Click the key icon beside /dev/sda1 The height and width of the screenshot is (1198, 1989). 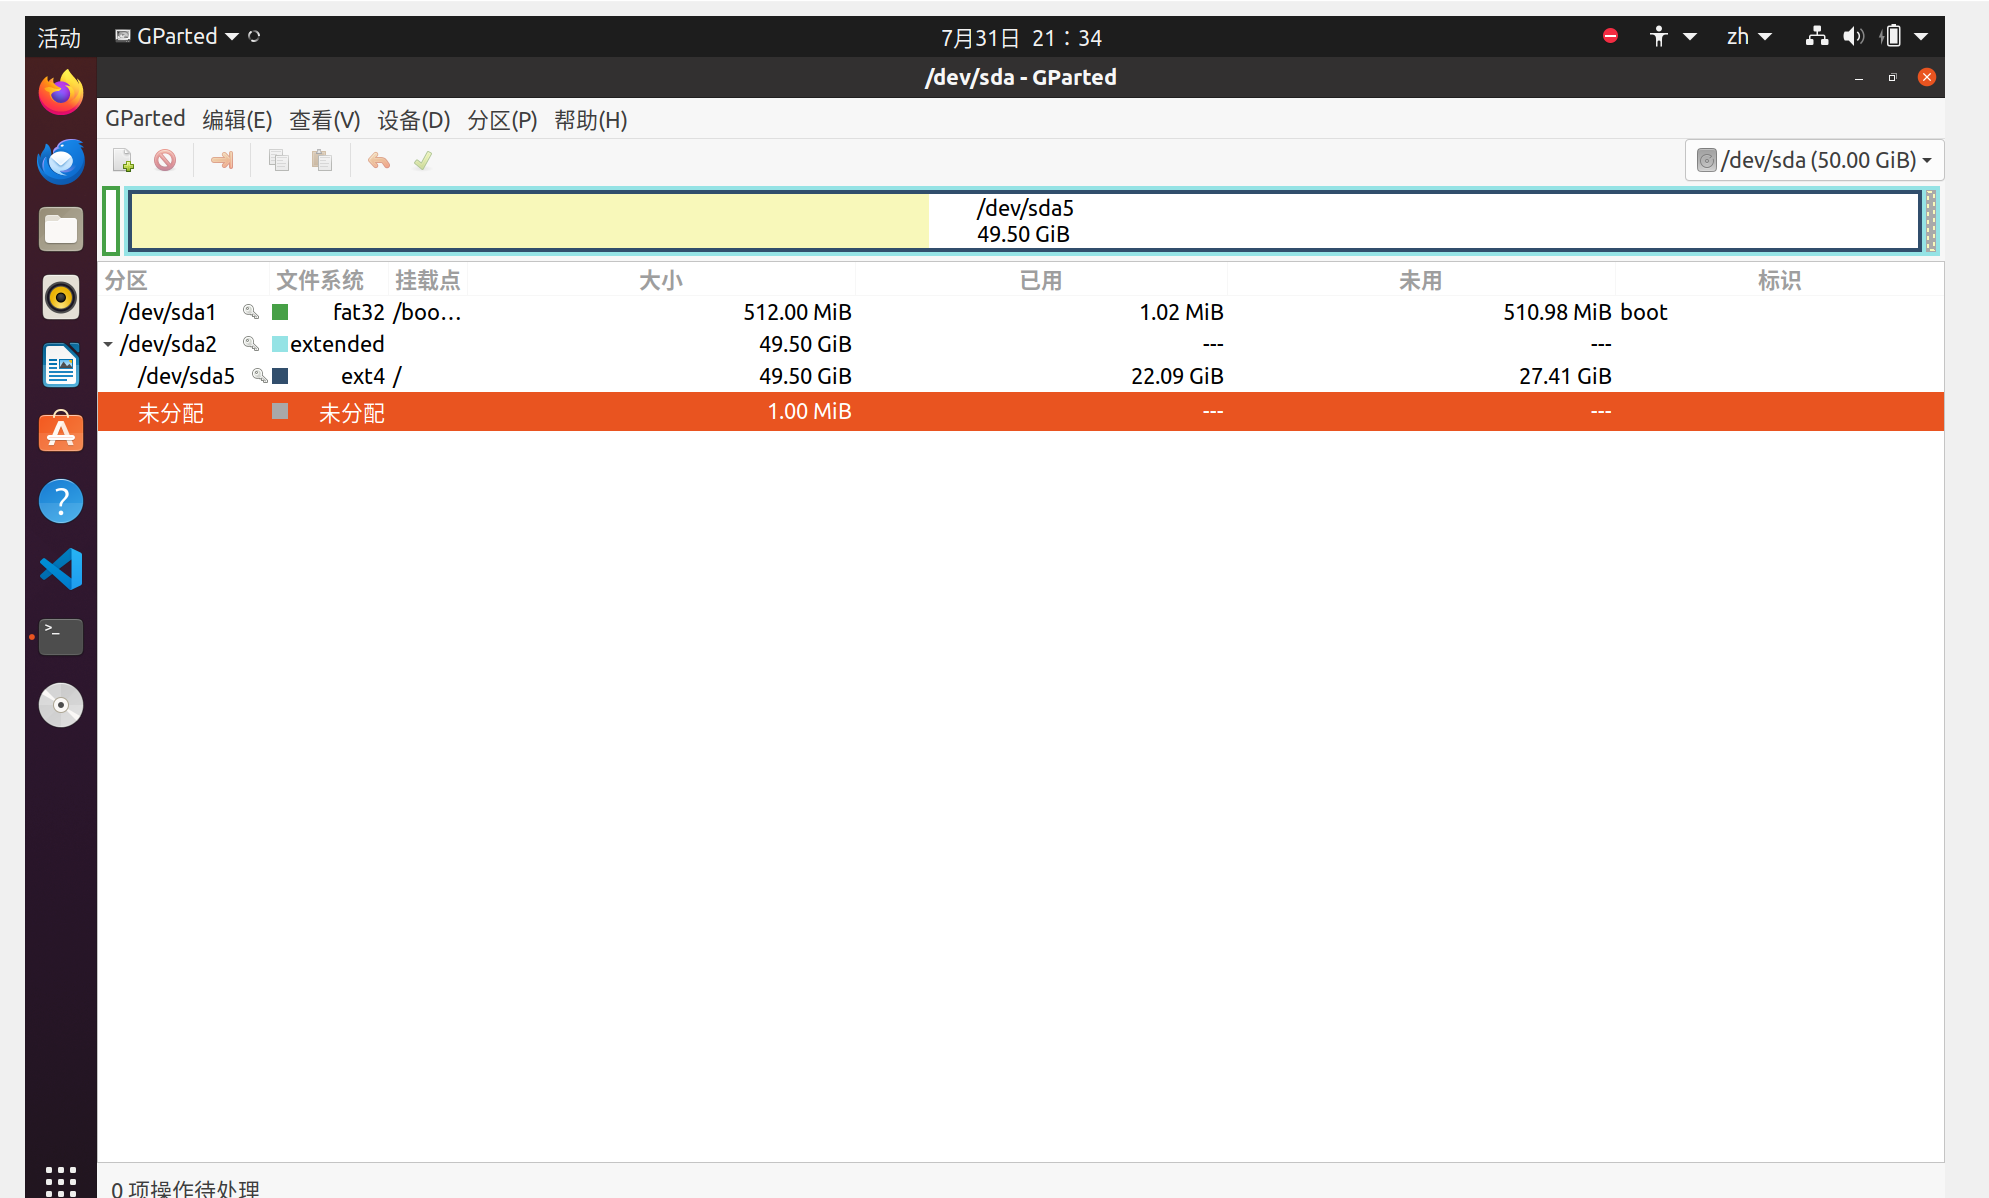click(251, 312)
